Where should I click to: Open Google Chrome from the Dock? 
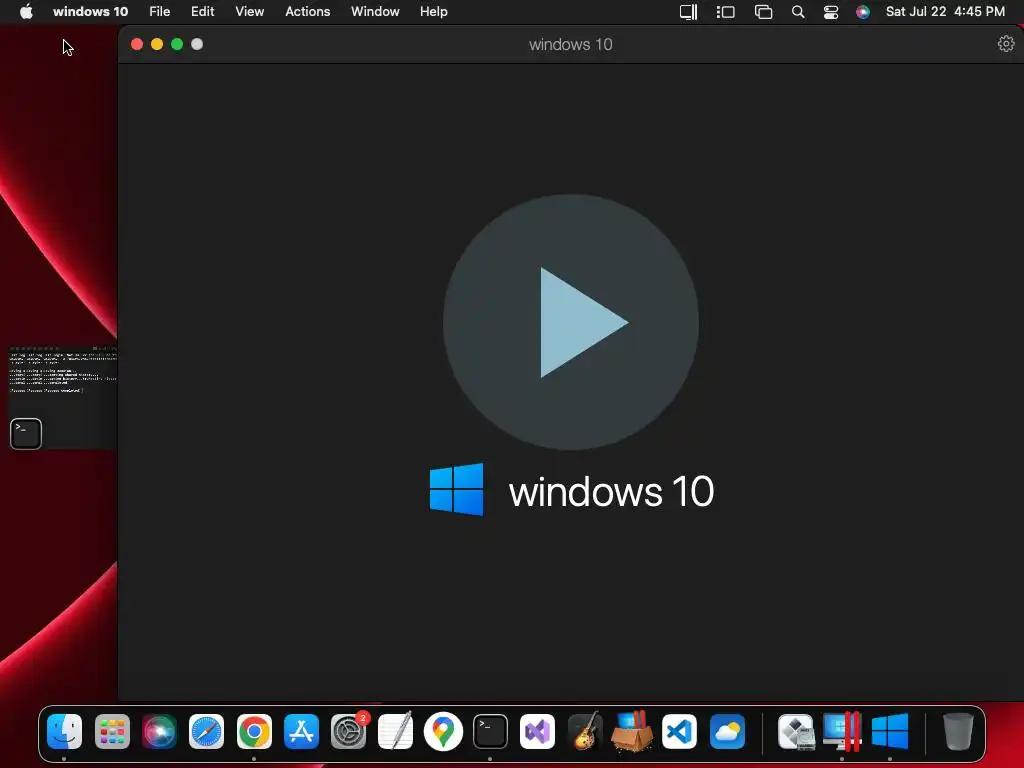[x=254, y=731]
